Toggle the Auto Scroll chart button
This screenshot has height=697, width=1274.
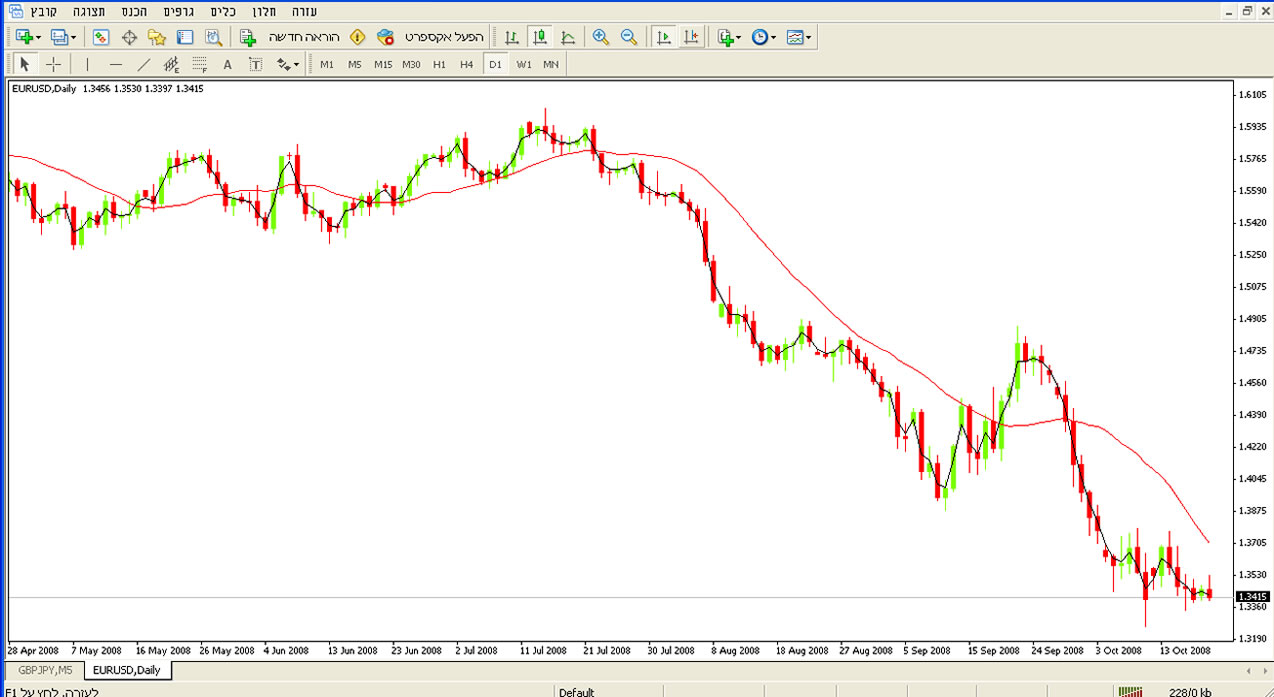(662, 37)
